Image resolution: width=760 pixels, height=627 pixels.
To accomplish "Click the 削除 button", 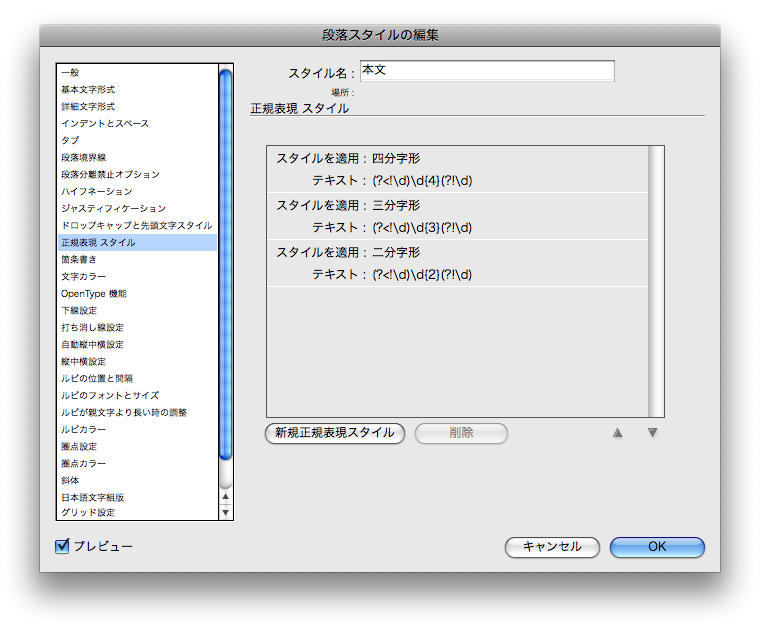I will [x=461, y=433].
